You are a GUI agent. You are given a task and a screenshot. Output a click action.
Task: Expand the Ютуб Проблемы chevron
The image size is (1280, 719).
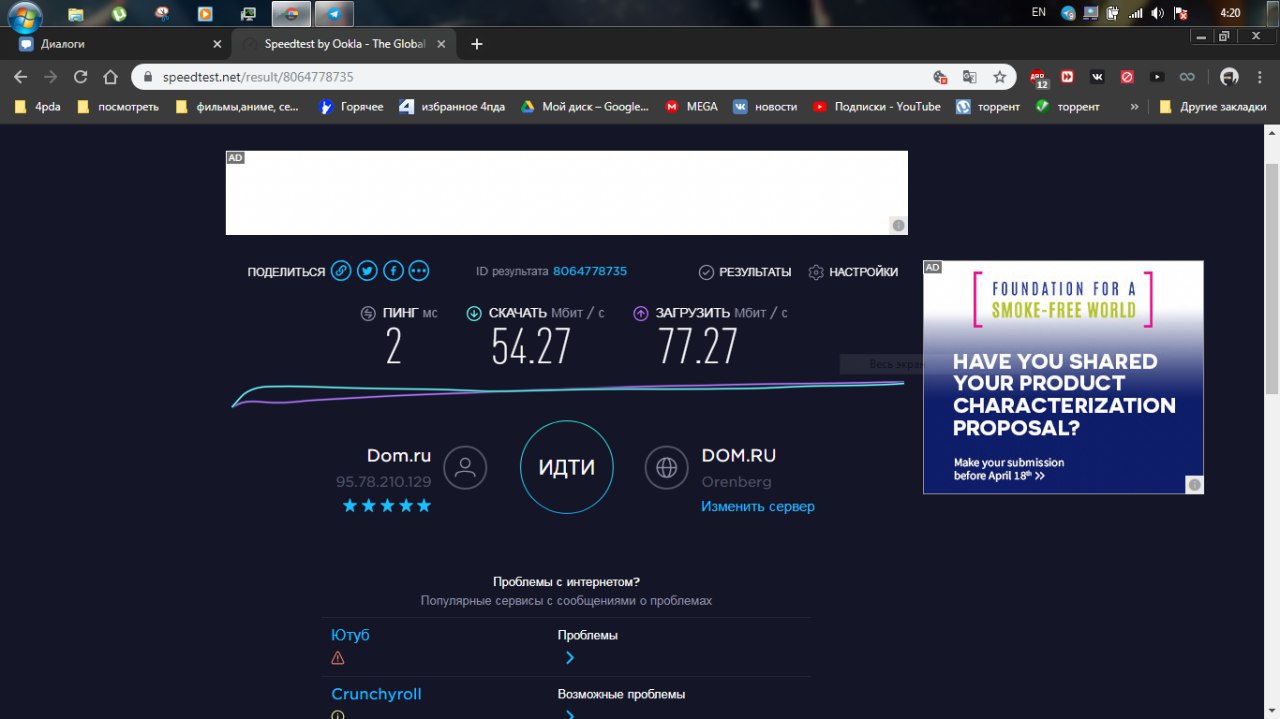tap(570, 658)
